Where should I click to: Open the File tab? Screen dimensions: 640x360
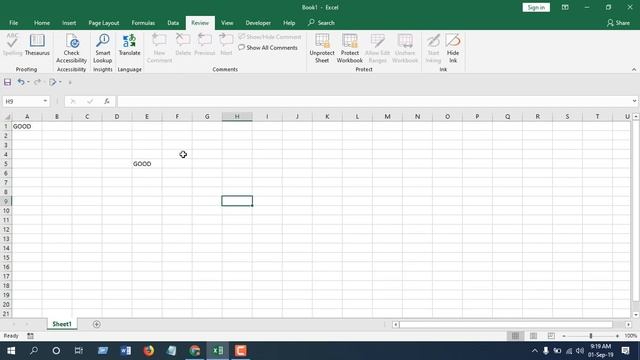(x=13, y=23)
